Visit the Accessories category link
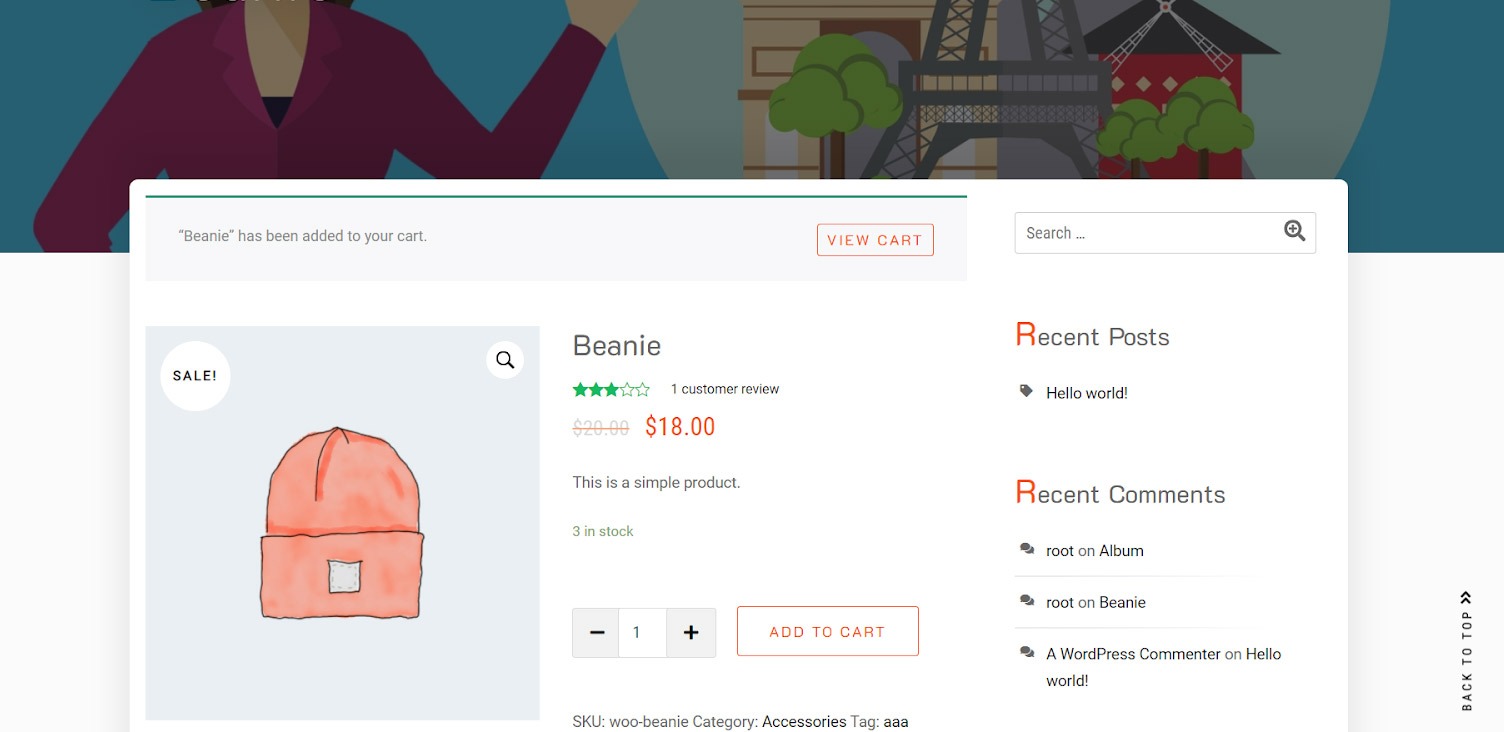 (804, 721)
